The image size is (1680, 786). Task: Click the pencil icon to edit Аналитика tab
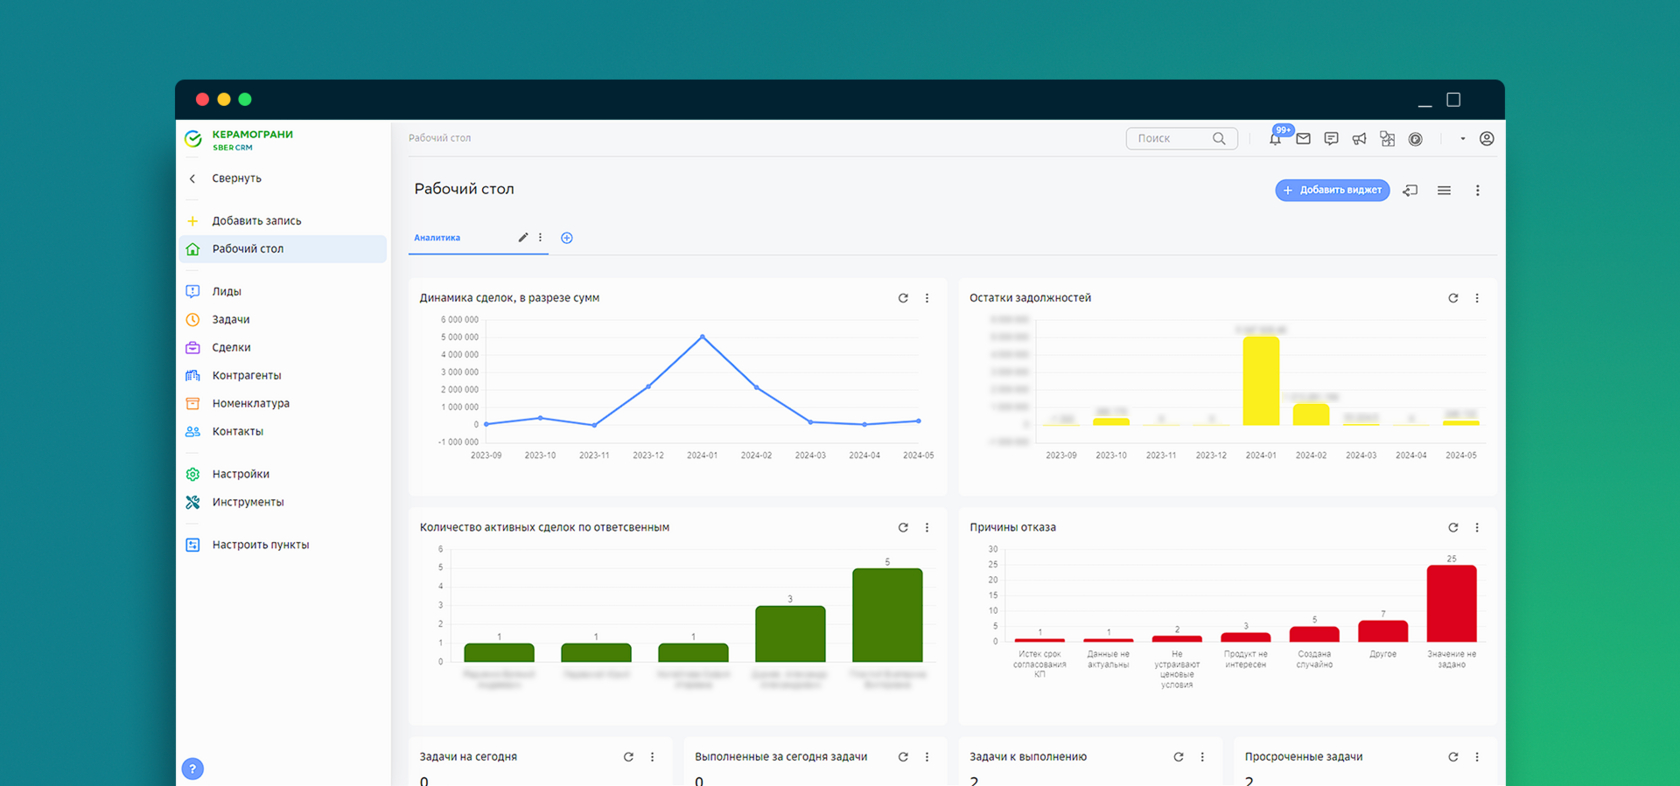(x=523, y=238)
